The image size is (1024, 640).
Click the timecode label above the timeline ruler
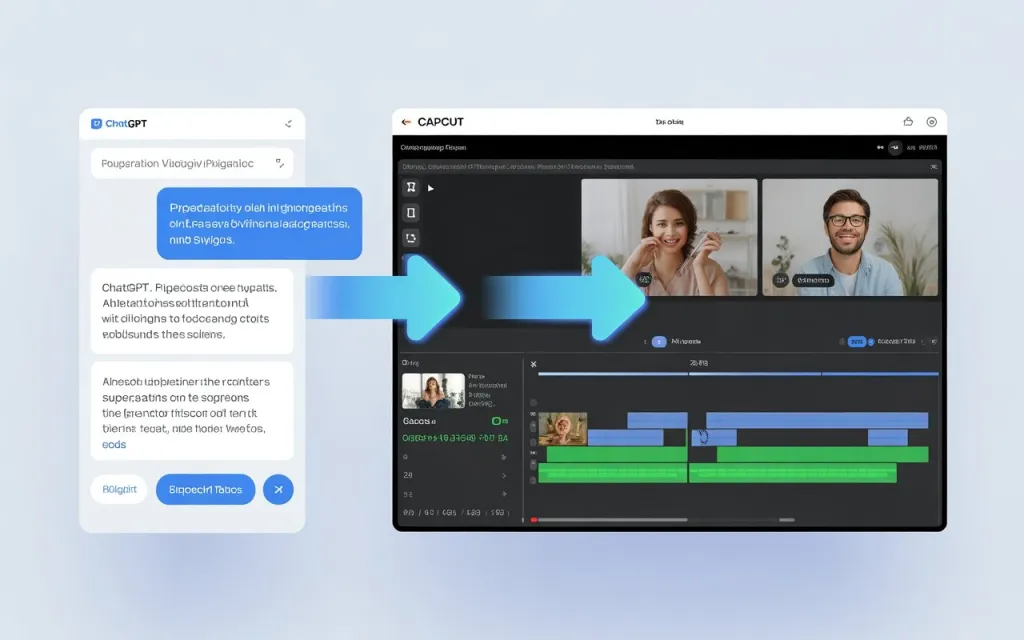tap(699, 363)
